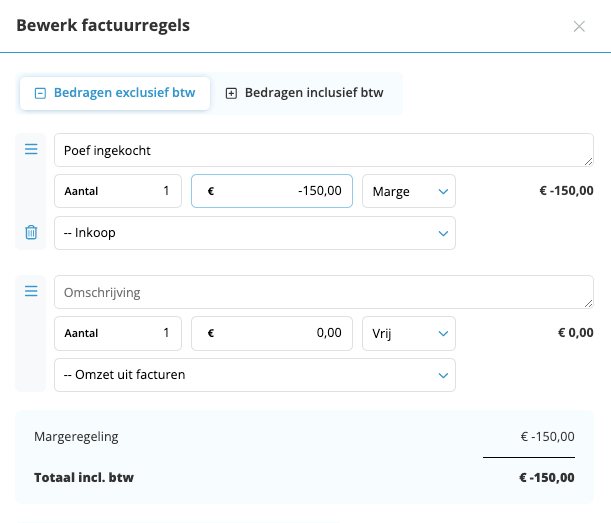Open the -- Omzet uit facturen dropdown
The image size is (611, 523).
tap(255, 375)
